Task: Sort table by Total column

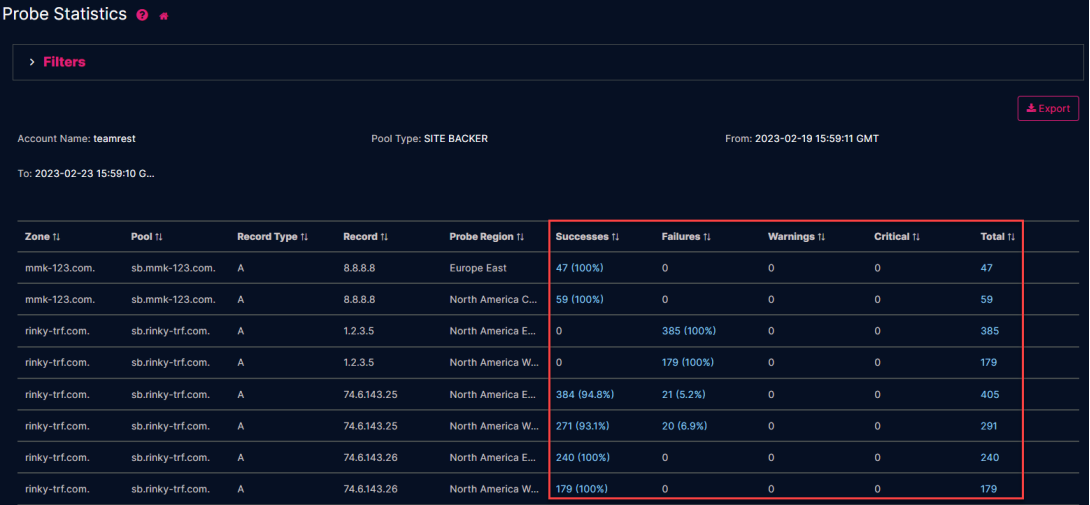Action: (x=998, y=237)
